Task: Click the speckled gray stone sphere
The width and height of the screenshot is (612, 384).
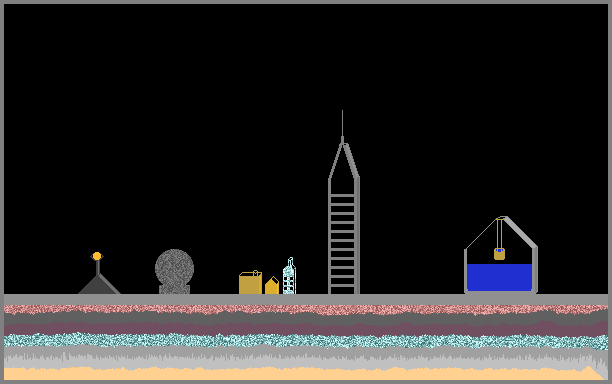Action: click(x=174, y=267)
